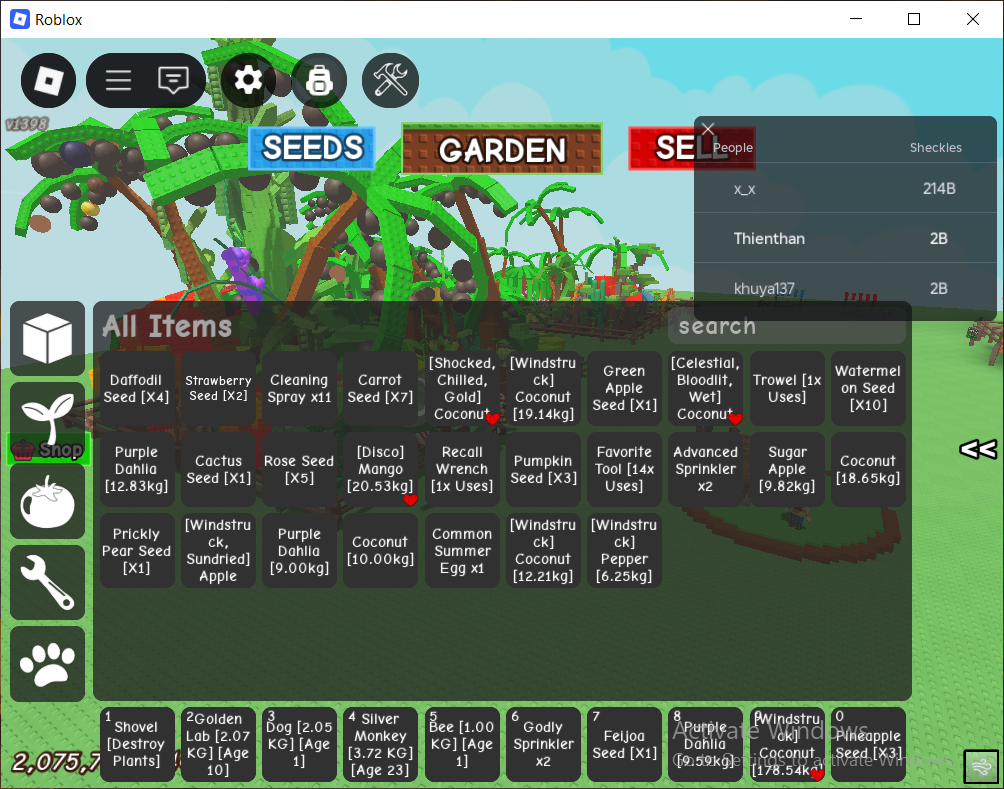Image resolution: width=1004 pixels, height=789 pixels.
Task: Select Windstruck Pepper [6.25kg] item
Action: click(624, 551)
